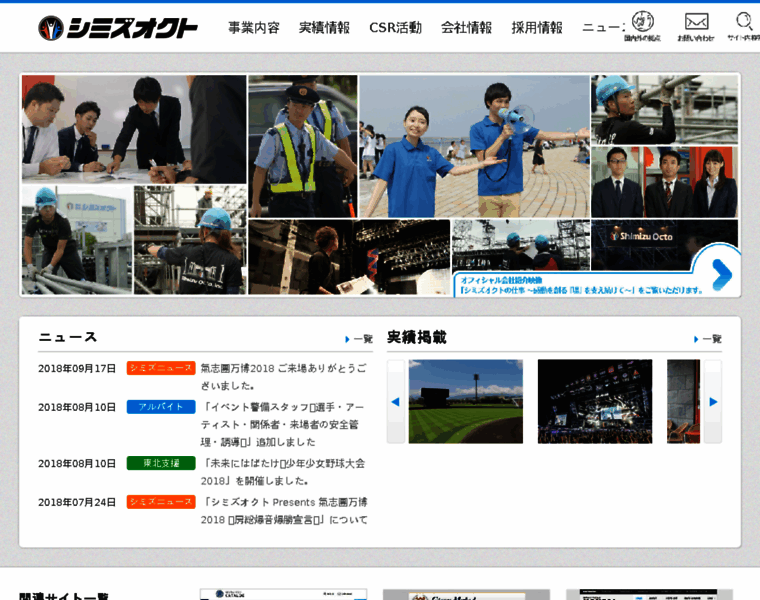The width and height of the screenshot is (760, 600).
Task: Go to the 採用情報 menu
Action: point(537,28)
